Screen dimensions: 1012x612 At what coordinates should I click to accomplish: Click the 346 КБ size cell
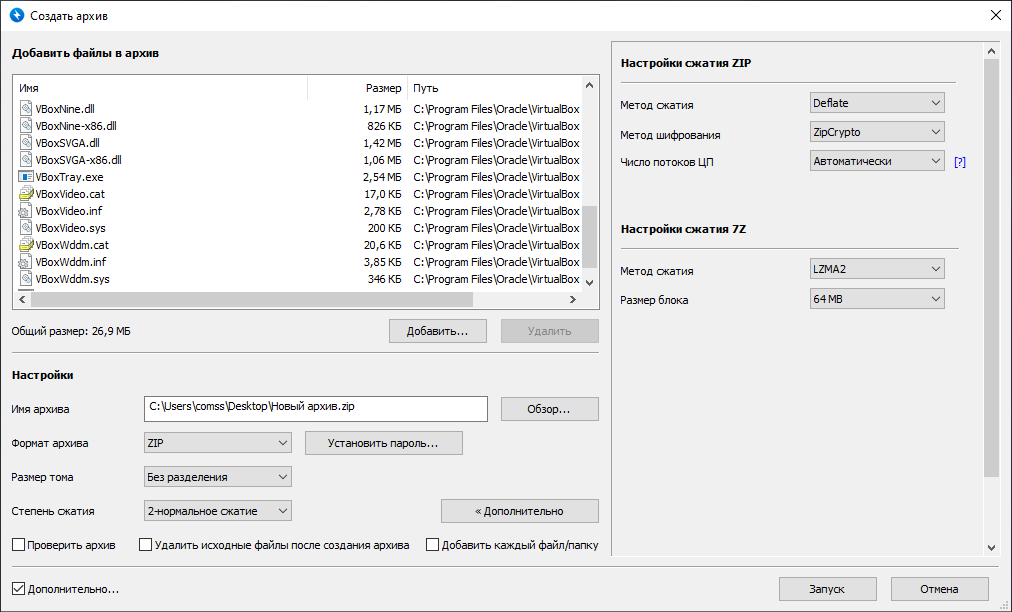point(384,279)
